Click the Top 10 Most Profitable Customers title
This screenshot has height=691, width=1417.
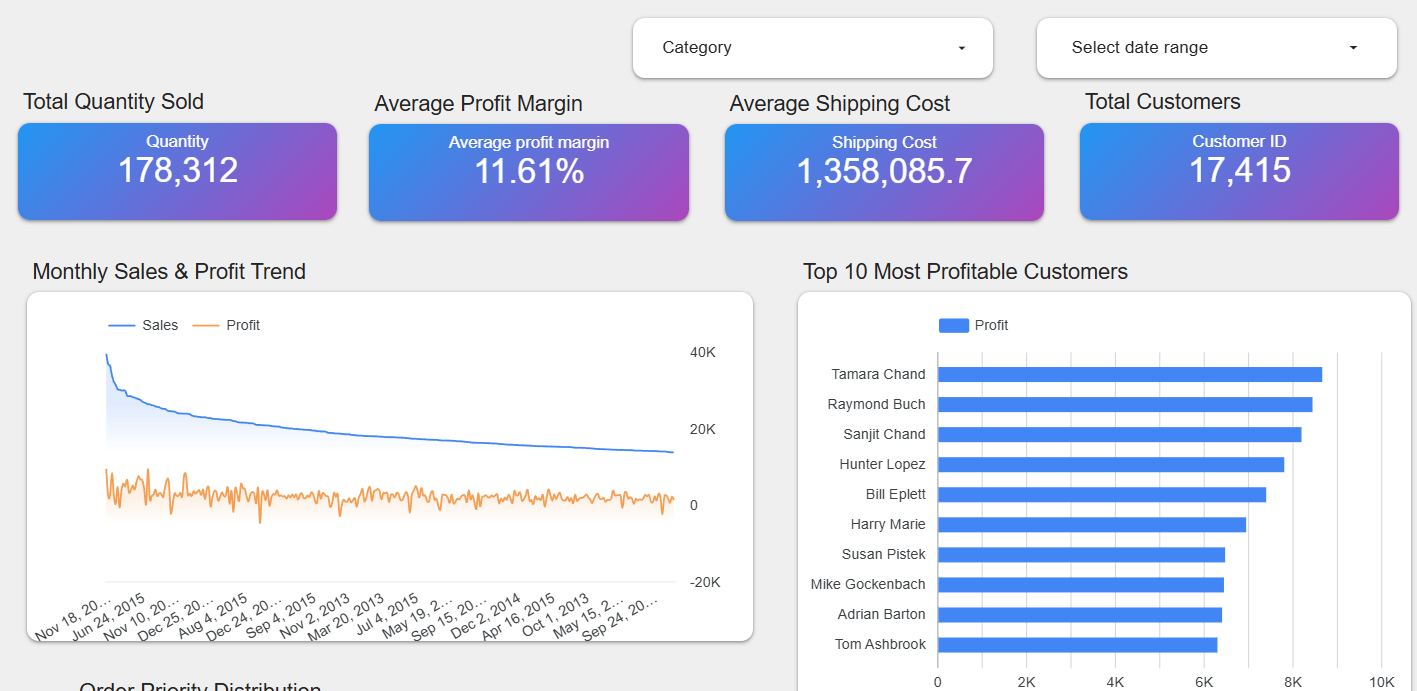[x=965, y=271]
